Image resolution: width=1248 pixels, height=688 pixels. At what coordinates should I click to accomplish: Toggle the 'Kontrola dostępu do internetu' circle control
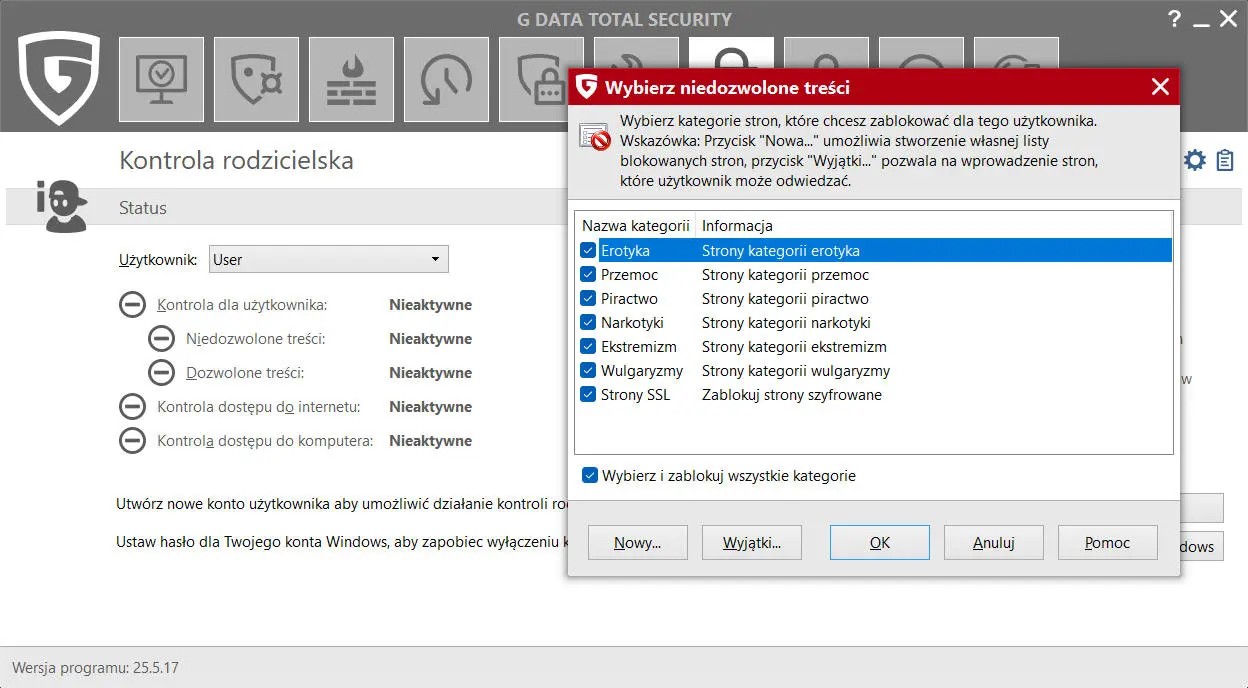[132, 406]
